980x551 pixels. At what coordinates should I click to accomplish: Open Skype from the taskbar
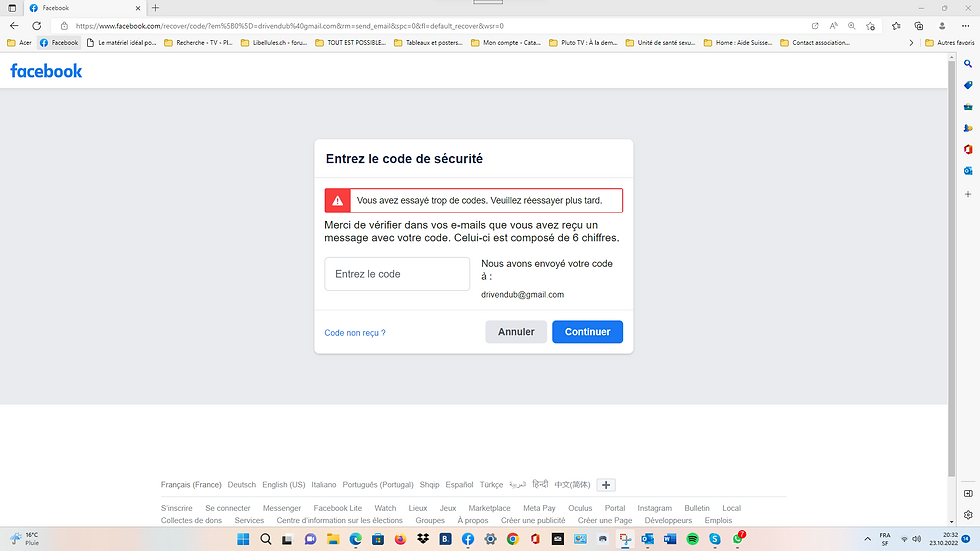point(715,539)
